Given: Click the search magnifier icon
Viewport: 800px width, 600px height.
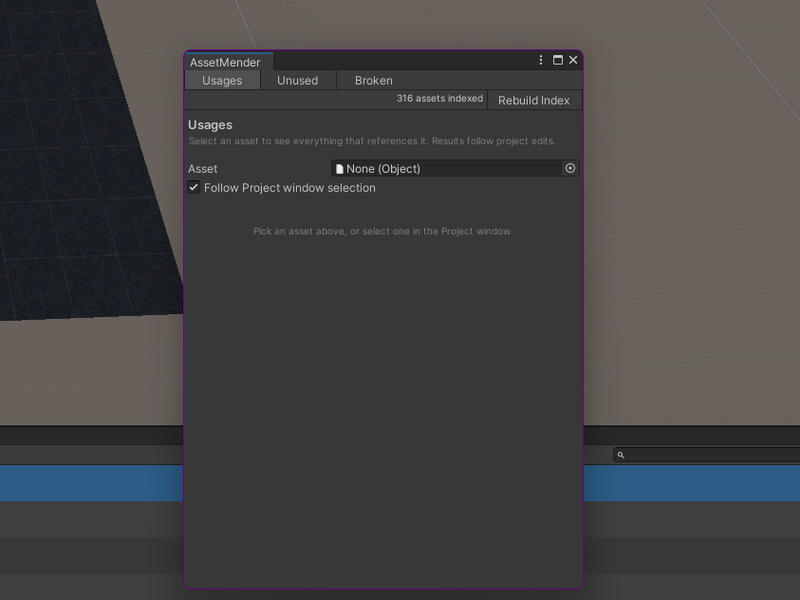Looking at the screenshot, I should coord(621,455).
